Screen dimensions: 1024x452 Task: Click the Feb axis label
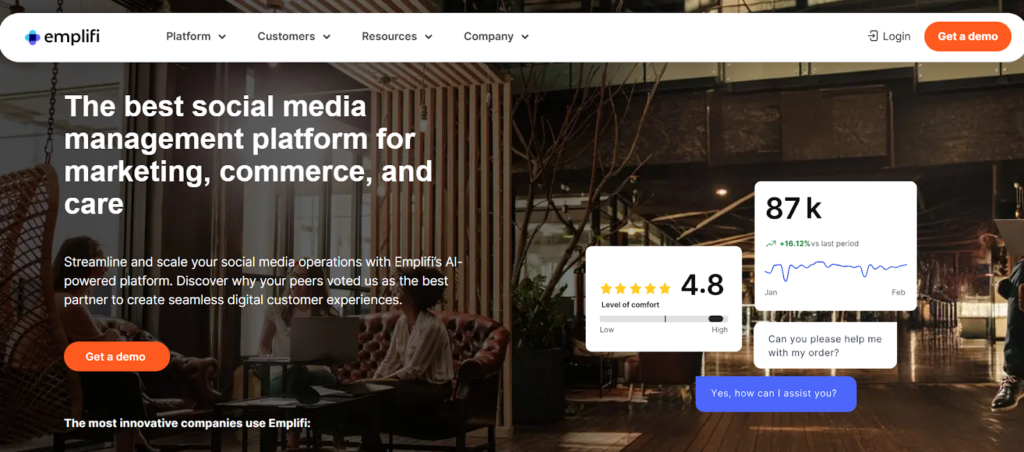899,293
